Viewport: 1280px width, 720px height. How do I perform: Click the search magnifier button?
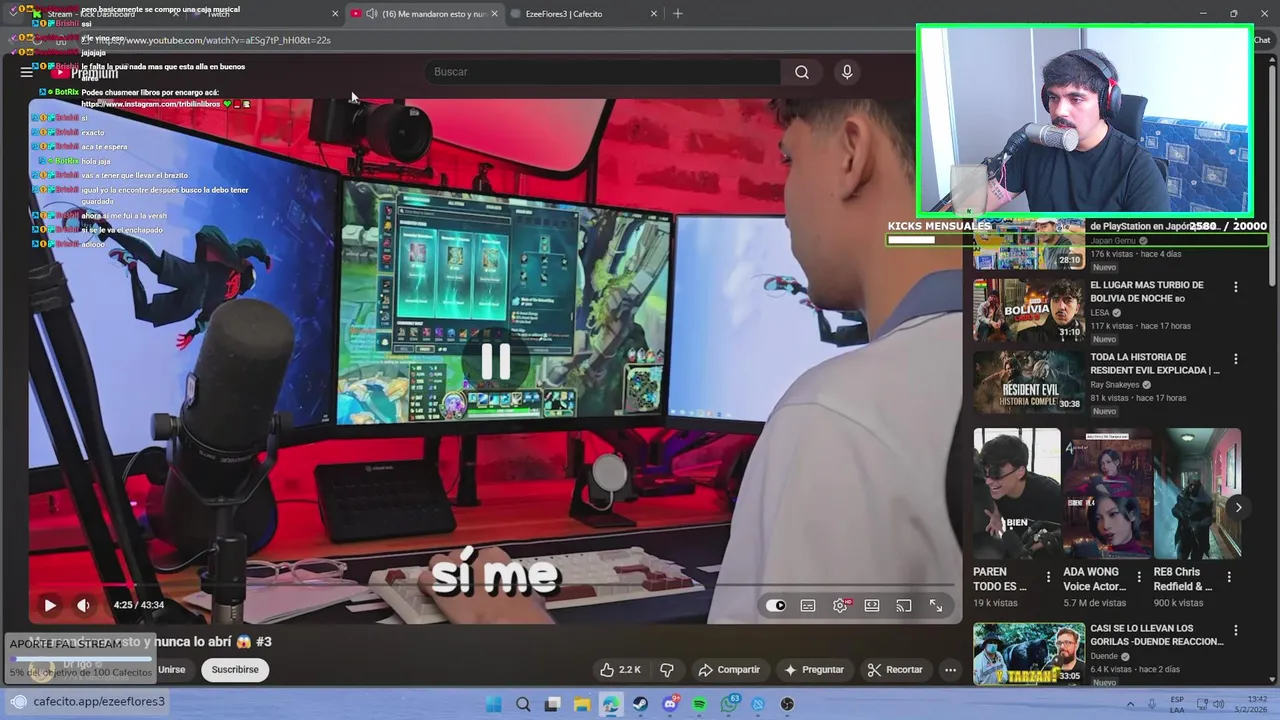coord(802,72)
